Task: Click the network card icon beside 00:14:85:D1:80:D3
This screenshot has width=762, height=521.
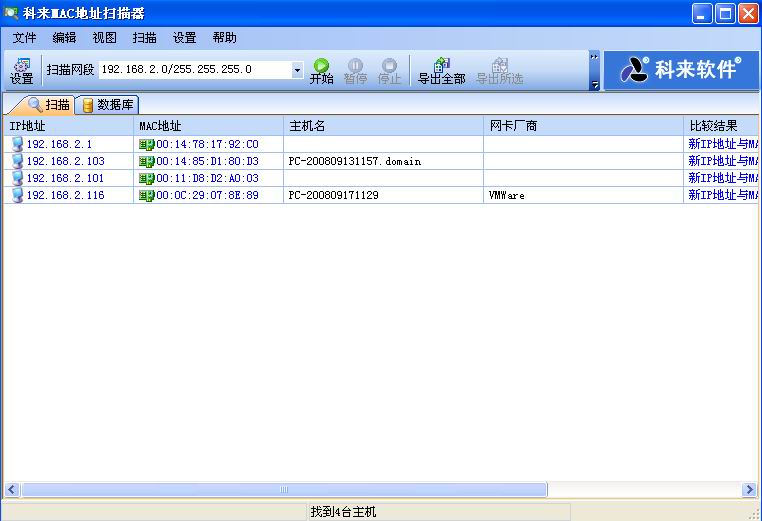Action: [146, 162]
